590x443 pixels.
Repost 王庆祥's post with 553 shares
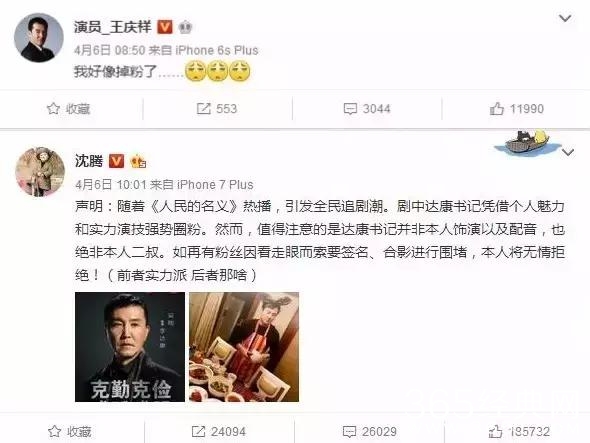pyautogui.click(x=217, y=109)
